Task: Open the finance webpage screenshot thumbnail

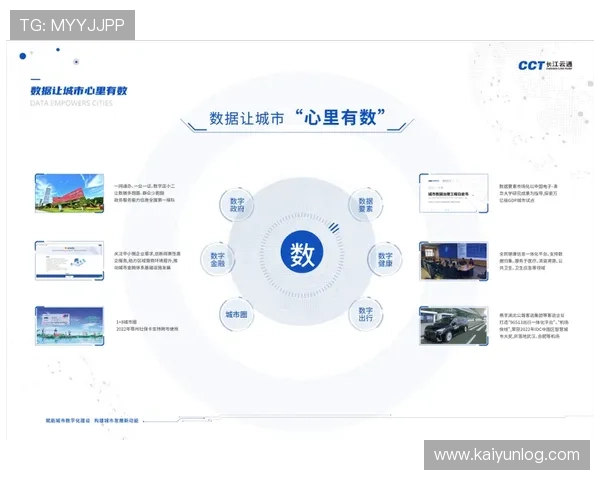Action: click(69, 261)
